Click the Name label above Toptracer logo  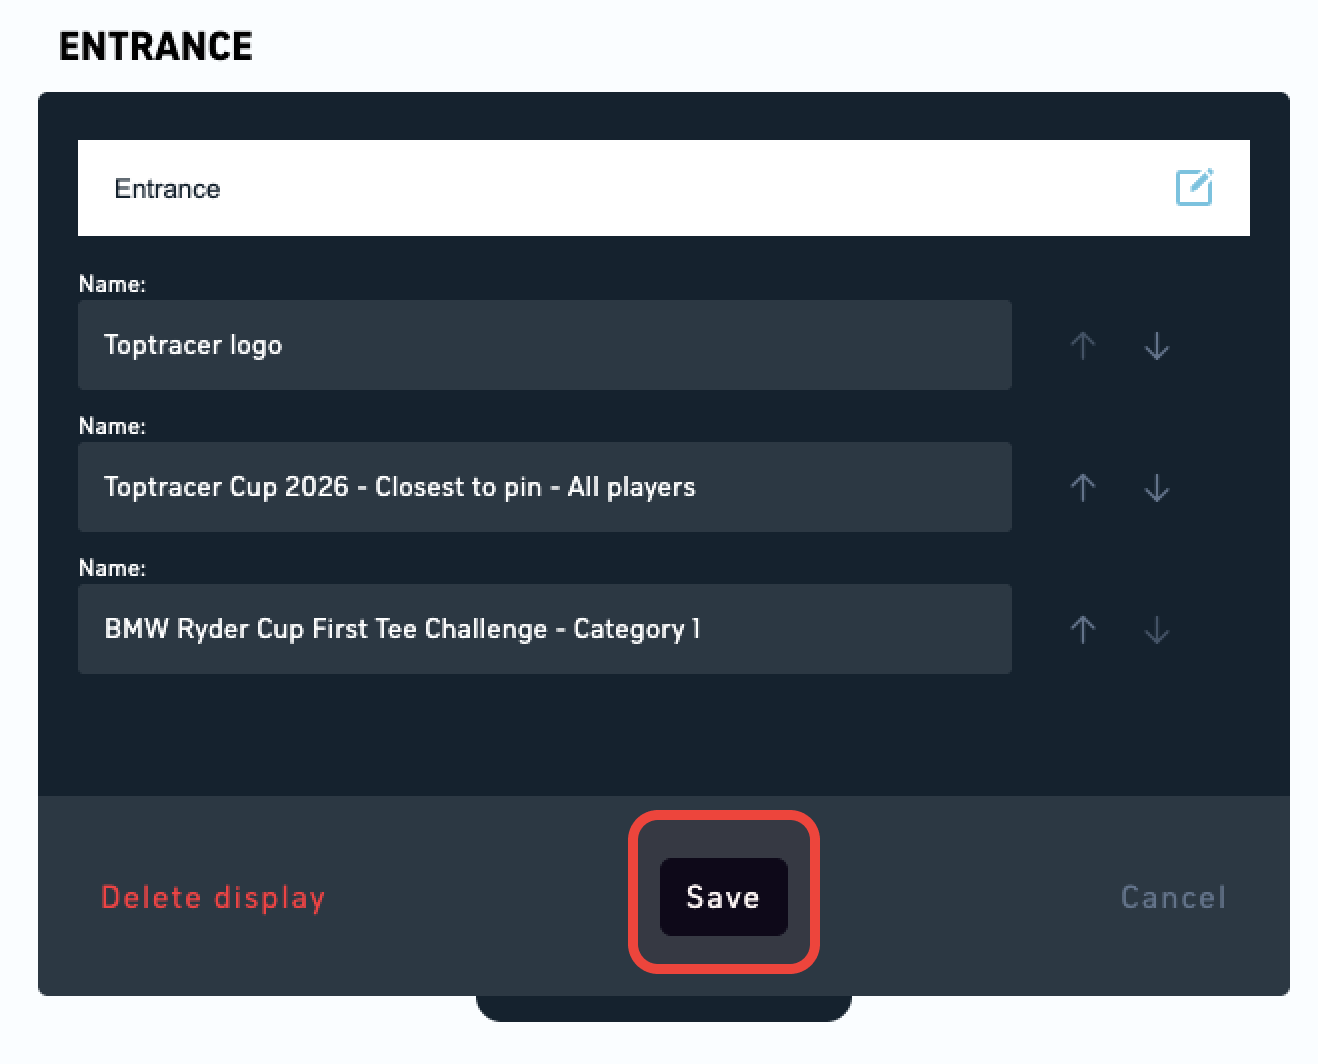112,284
